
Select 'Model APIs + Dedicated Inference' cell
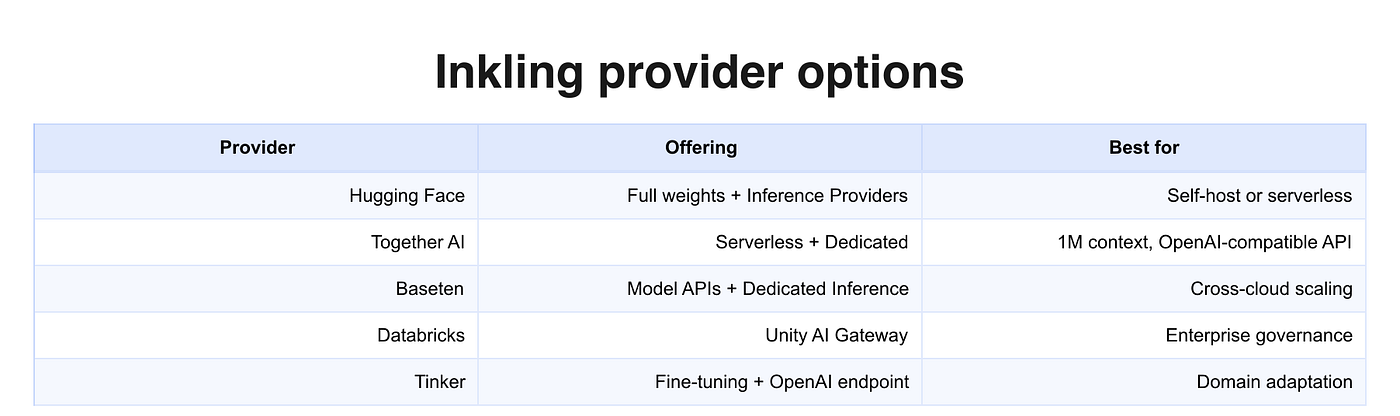pos(700,289)
